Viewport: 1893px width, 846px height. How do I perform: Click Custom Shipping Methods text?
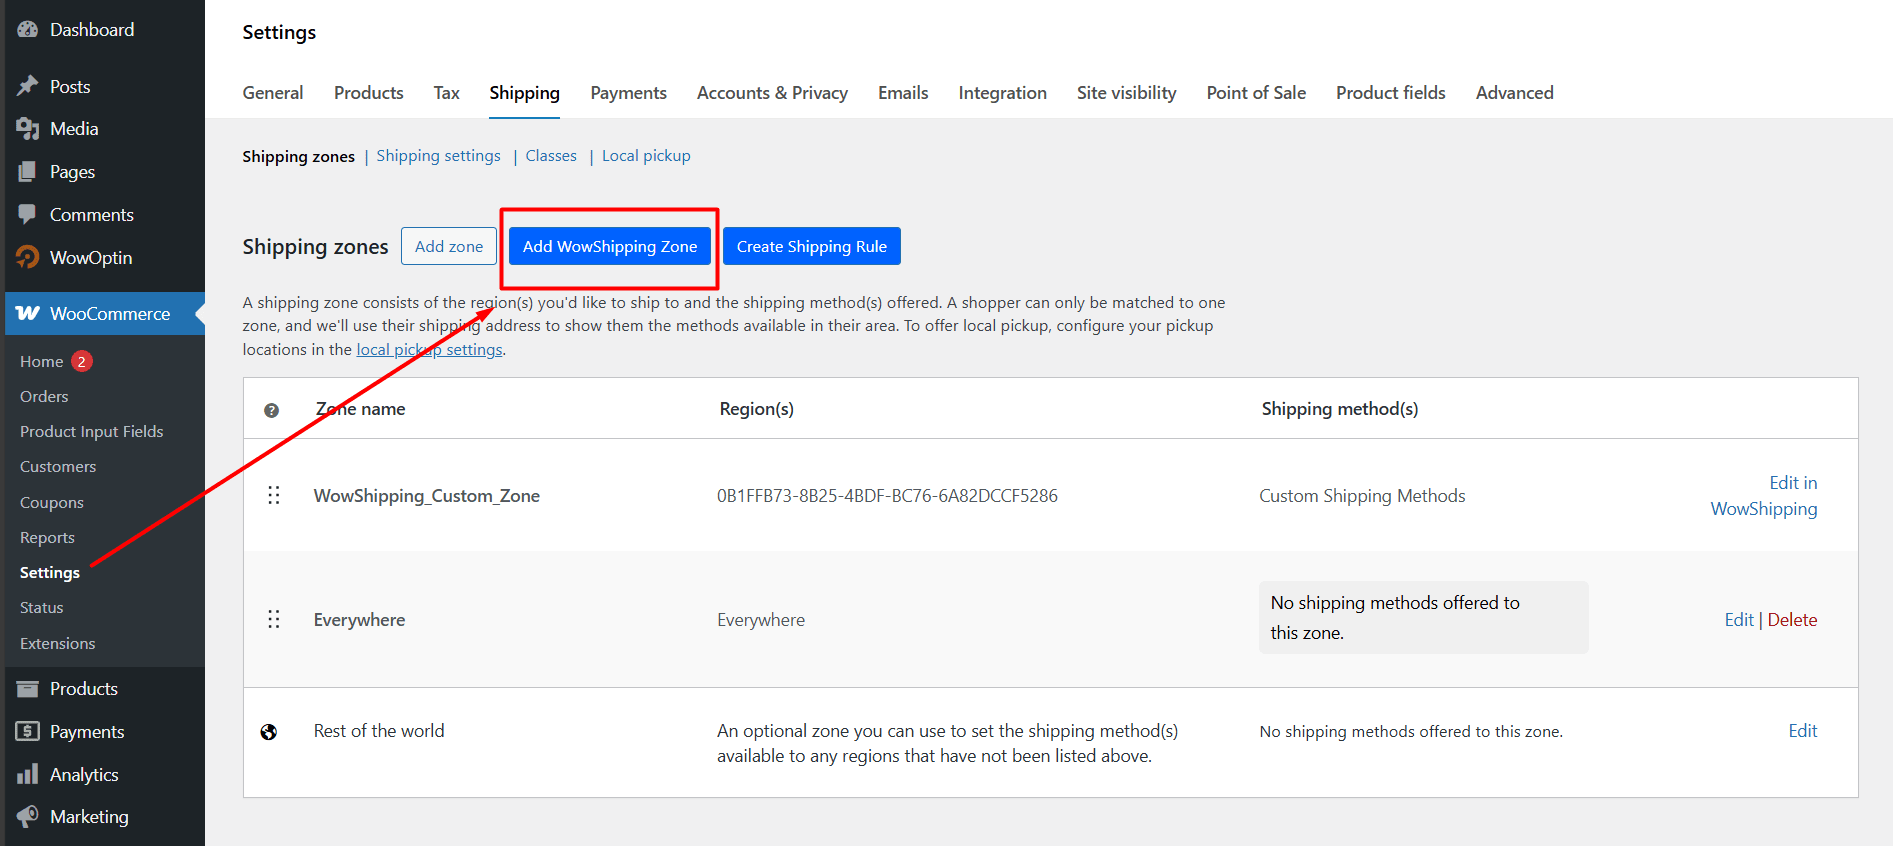(x=1362, y=496)
